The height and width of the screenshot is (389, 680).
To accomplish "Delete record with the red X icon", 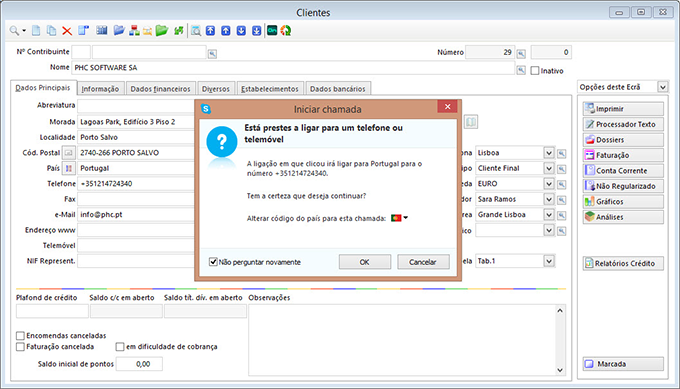I will (x=67, y=31).
